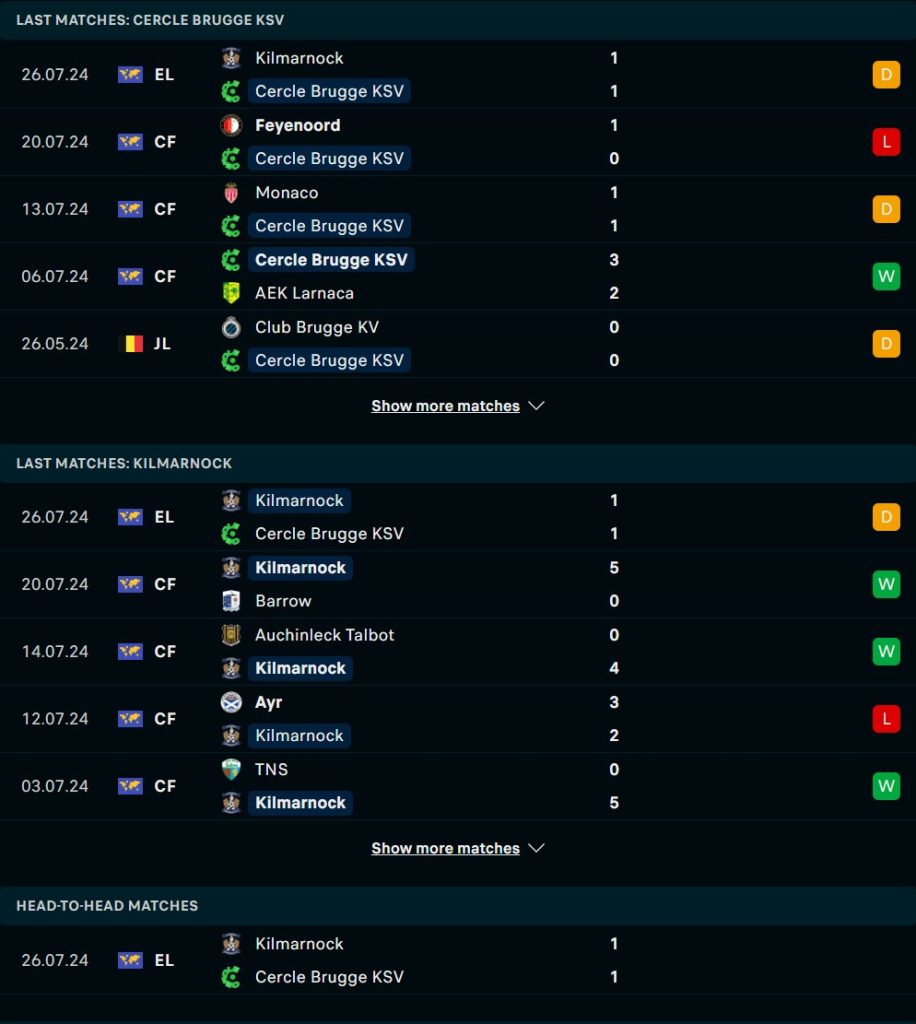Click the Ayr team logo icon
This screenshot has width=916, height=1024.
pyautogui.click(x=231, y=702)
